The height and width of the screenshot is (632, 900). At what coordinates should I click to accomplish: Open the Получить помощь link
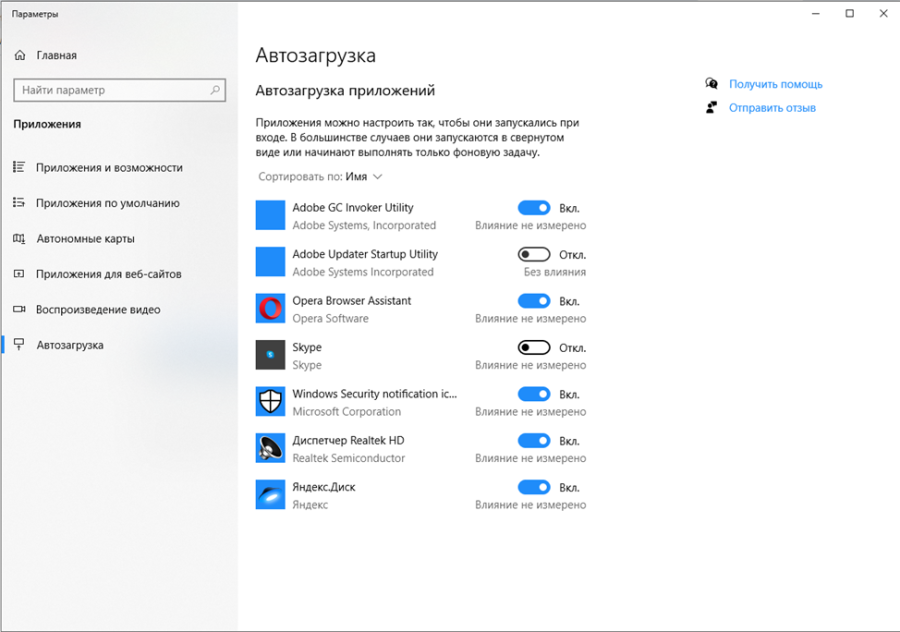[775, 84]
